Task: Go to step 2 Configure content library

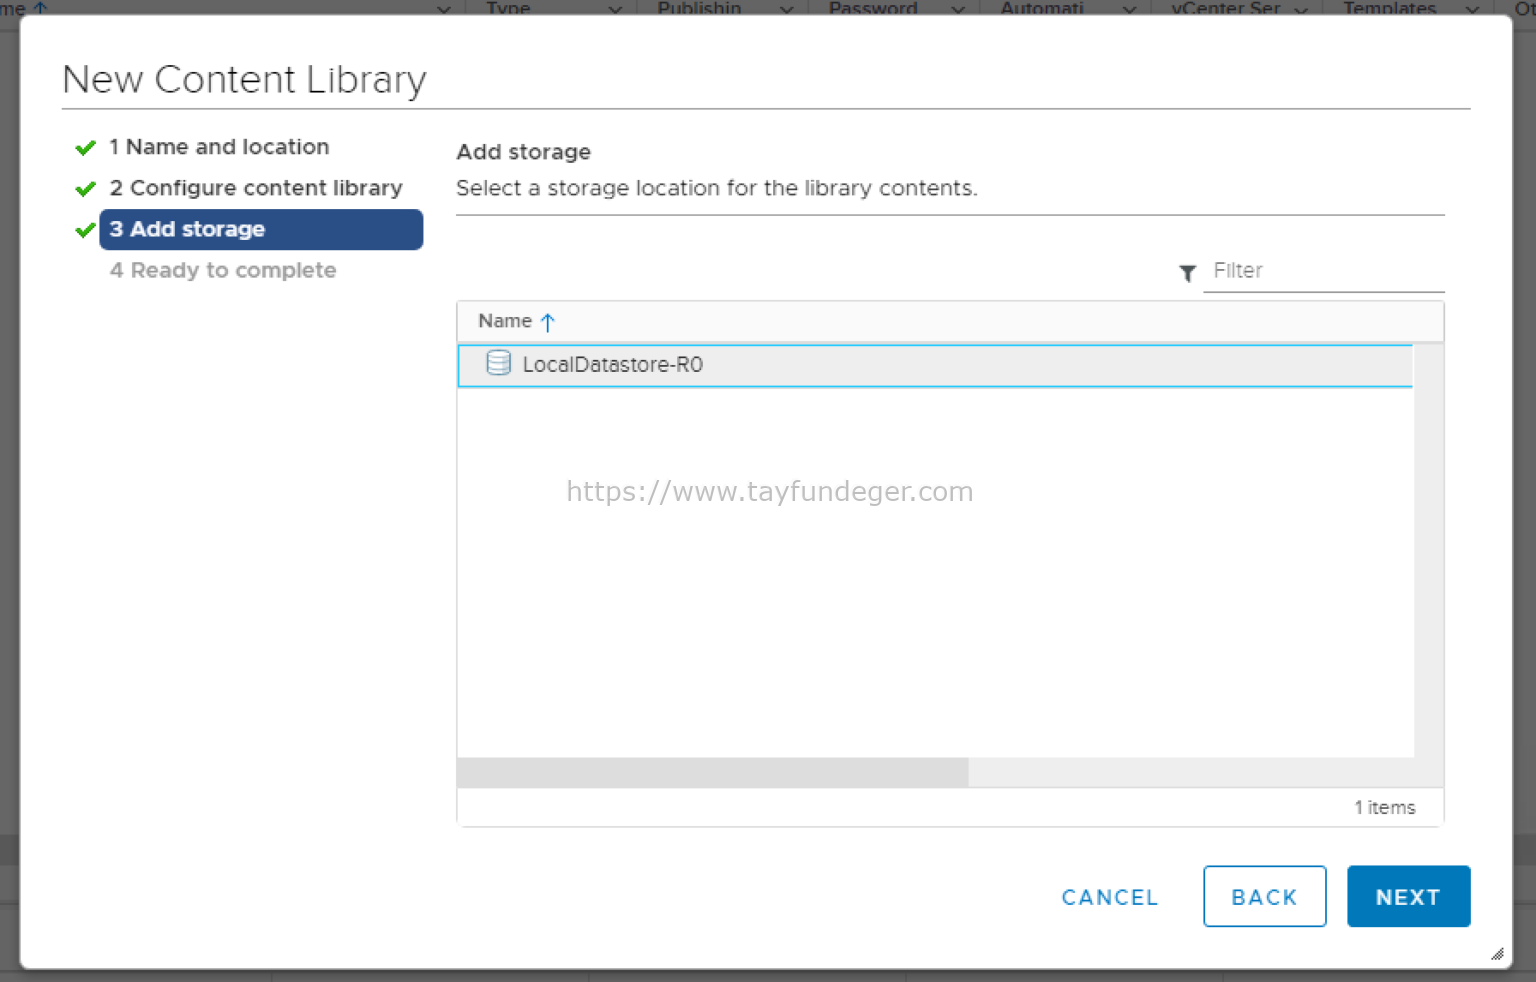Action: [256, 188]
